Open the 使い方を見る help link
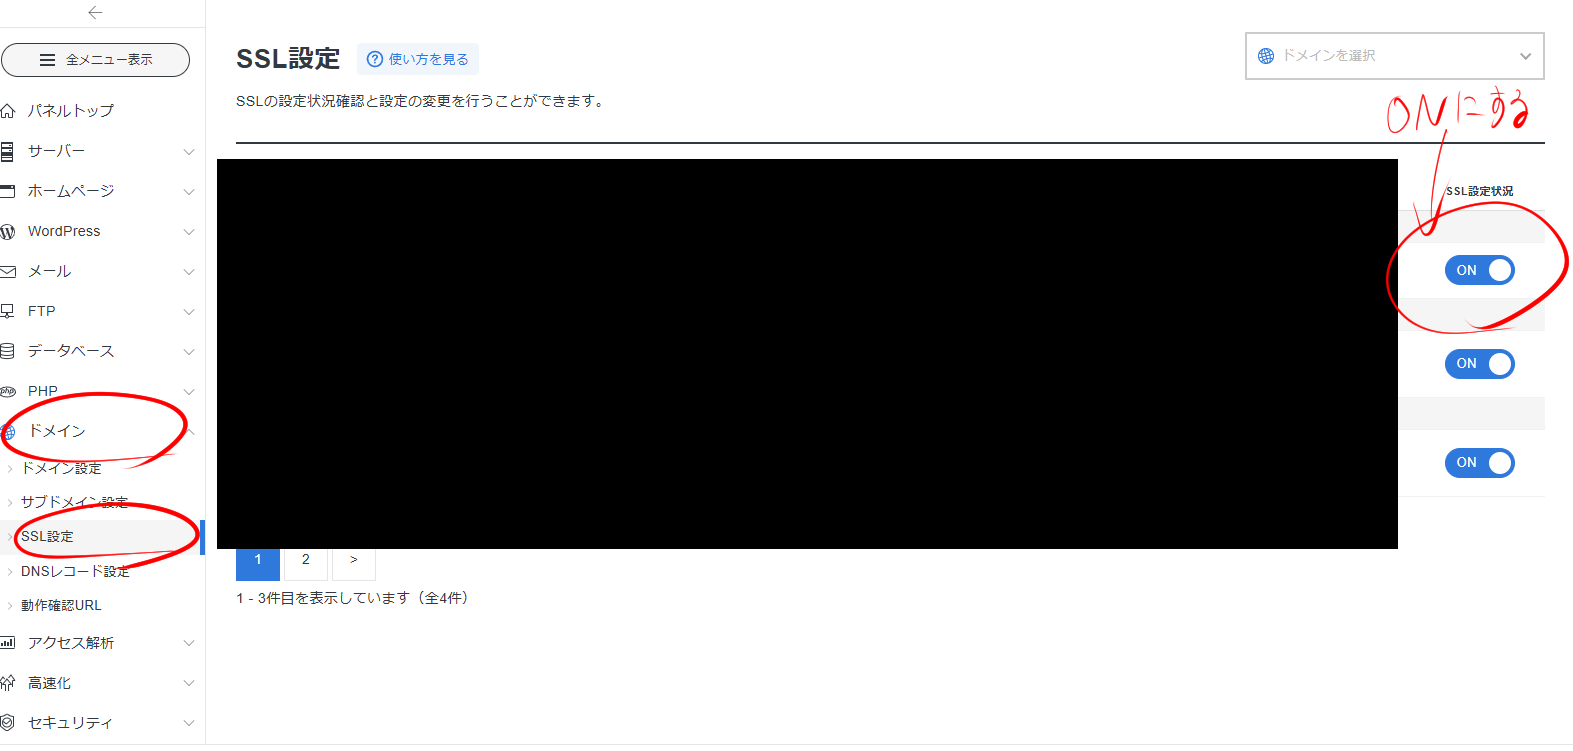This screenshot has width=1573, height=751. 418,59
